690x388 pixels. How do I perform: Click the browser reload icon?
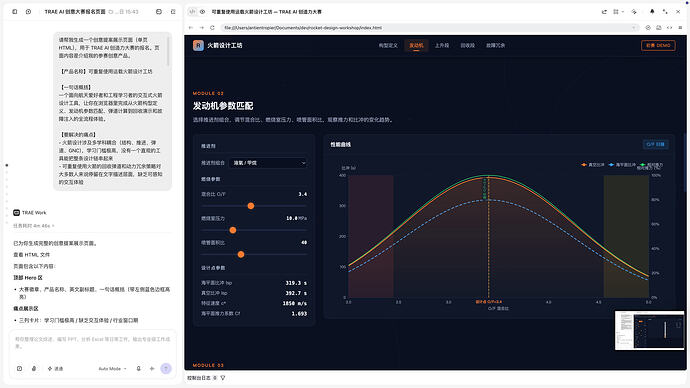click(x=212, y=28)
